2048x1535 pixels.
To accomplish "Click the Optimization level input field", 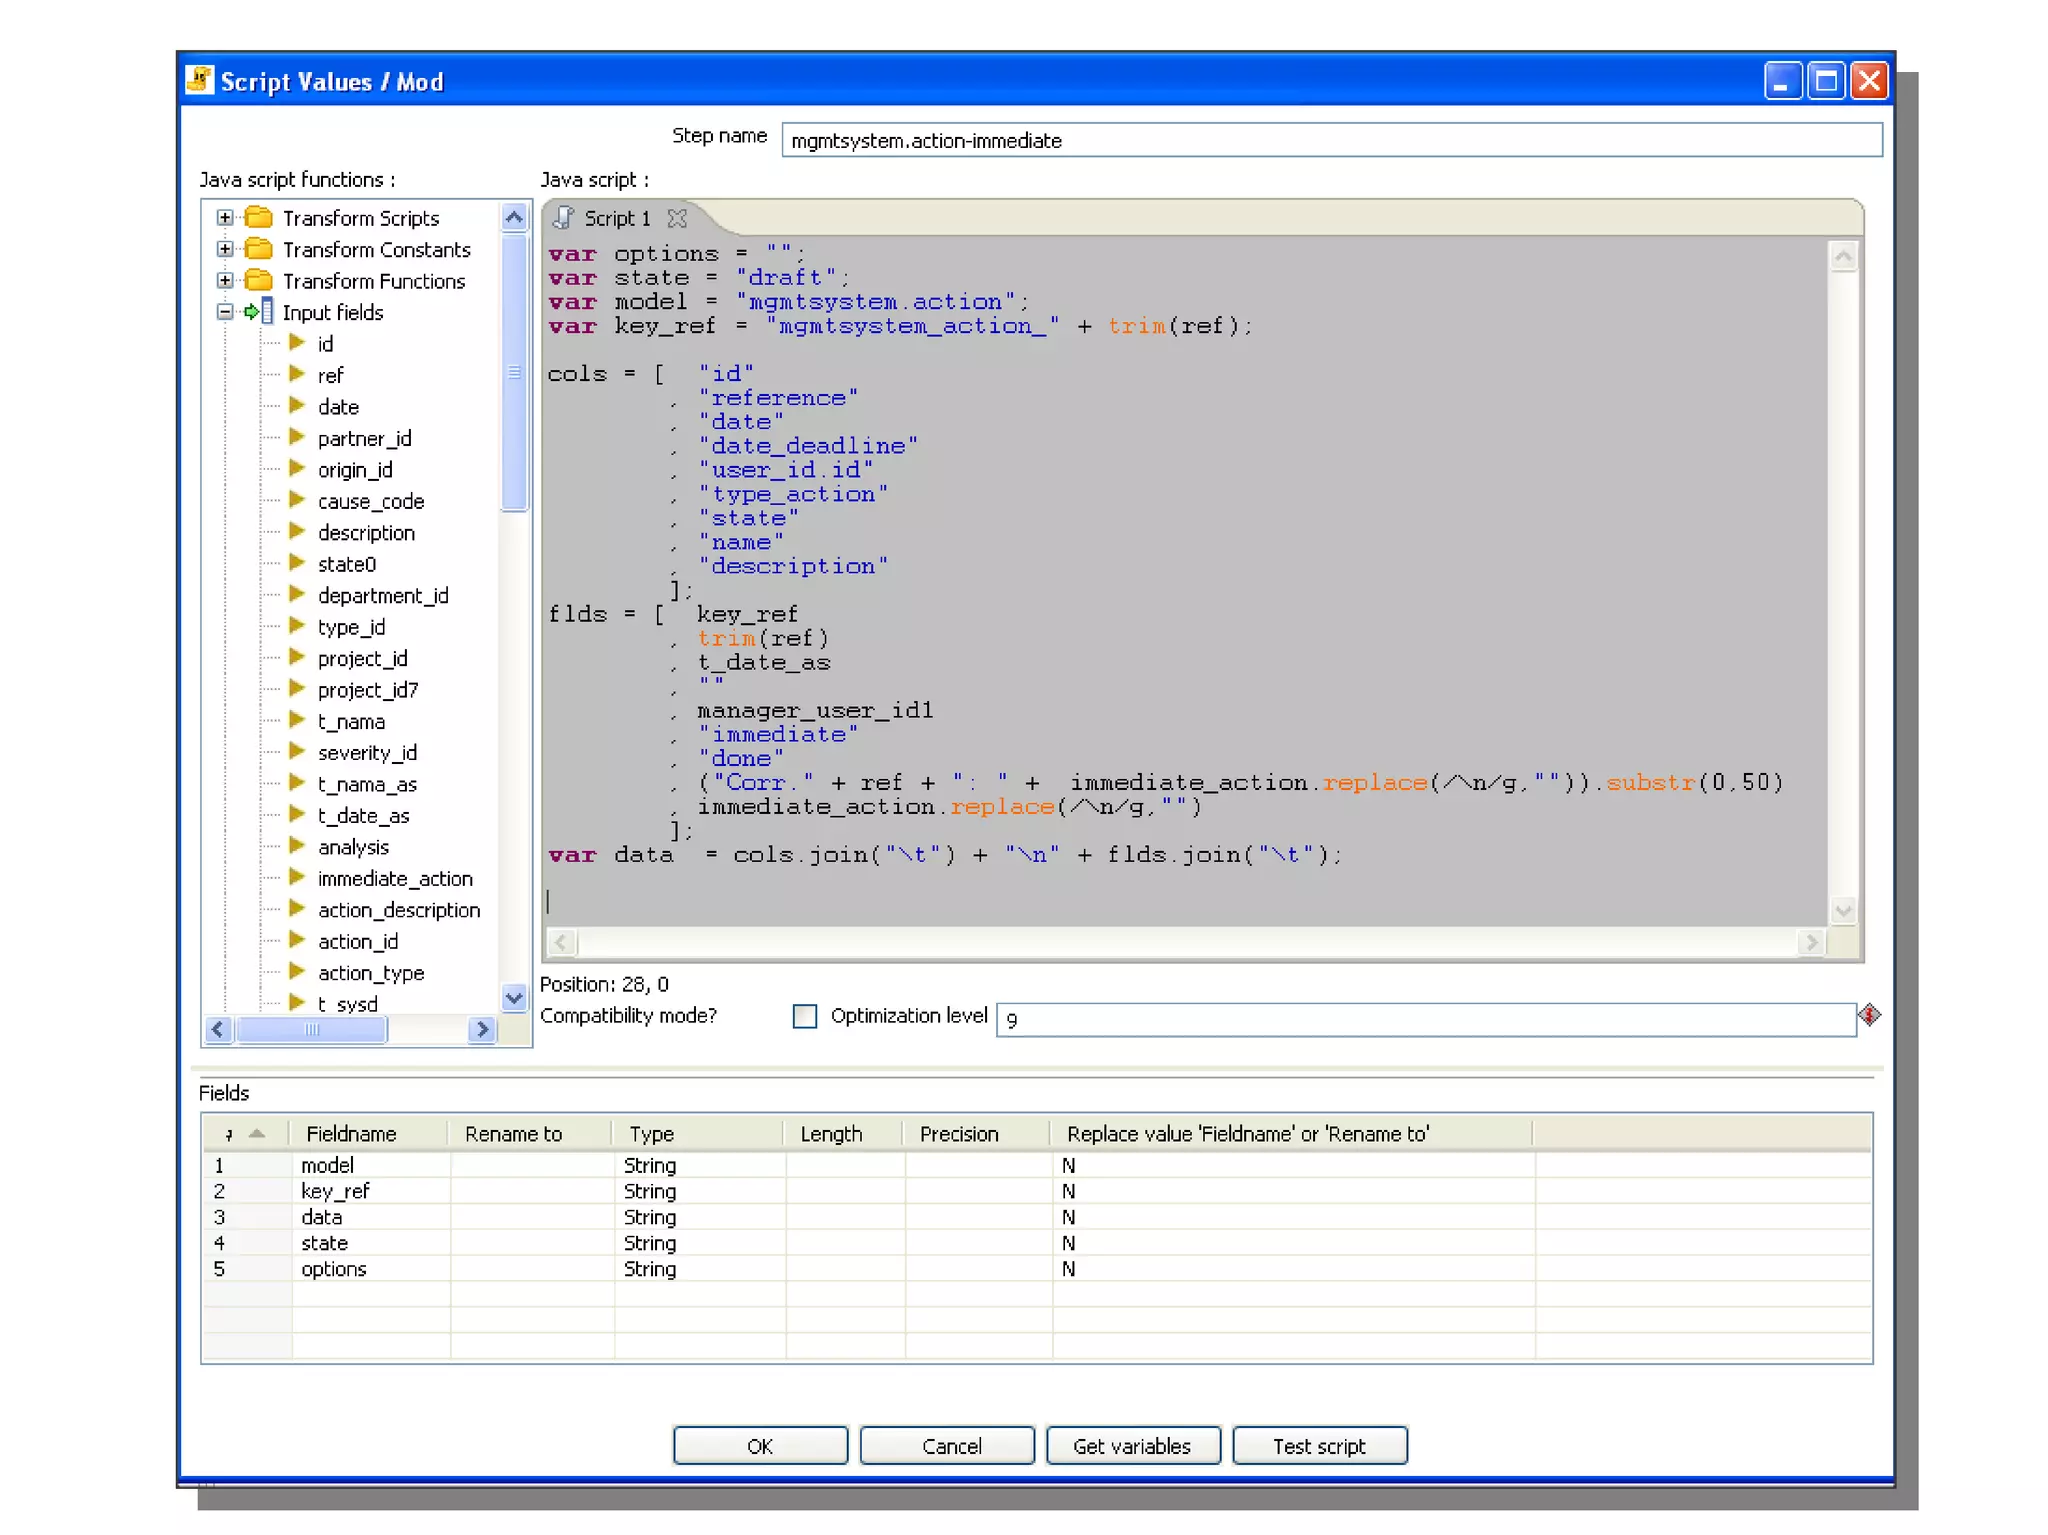I will pos(1424,1020).
